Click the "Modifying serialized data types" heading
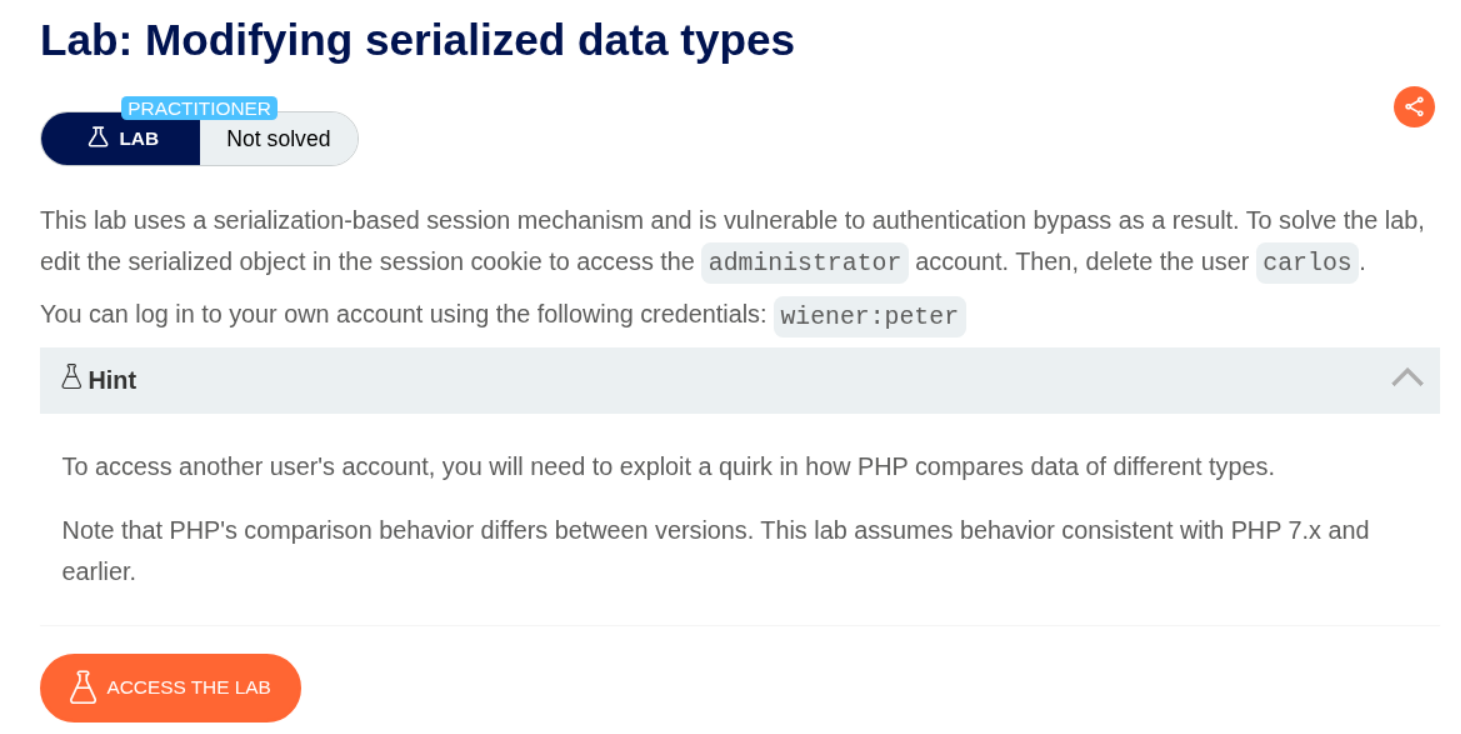The height and width of the screenshot is (734, 1461). pyautogui.click(x=417, y=41)
